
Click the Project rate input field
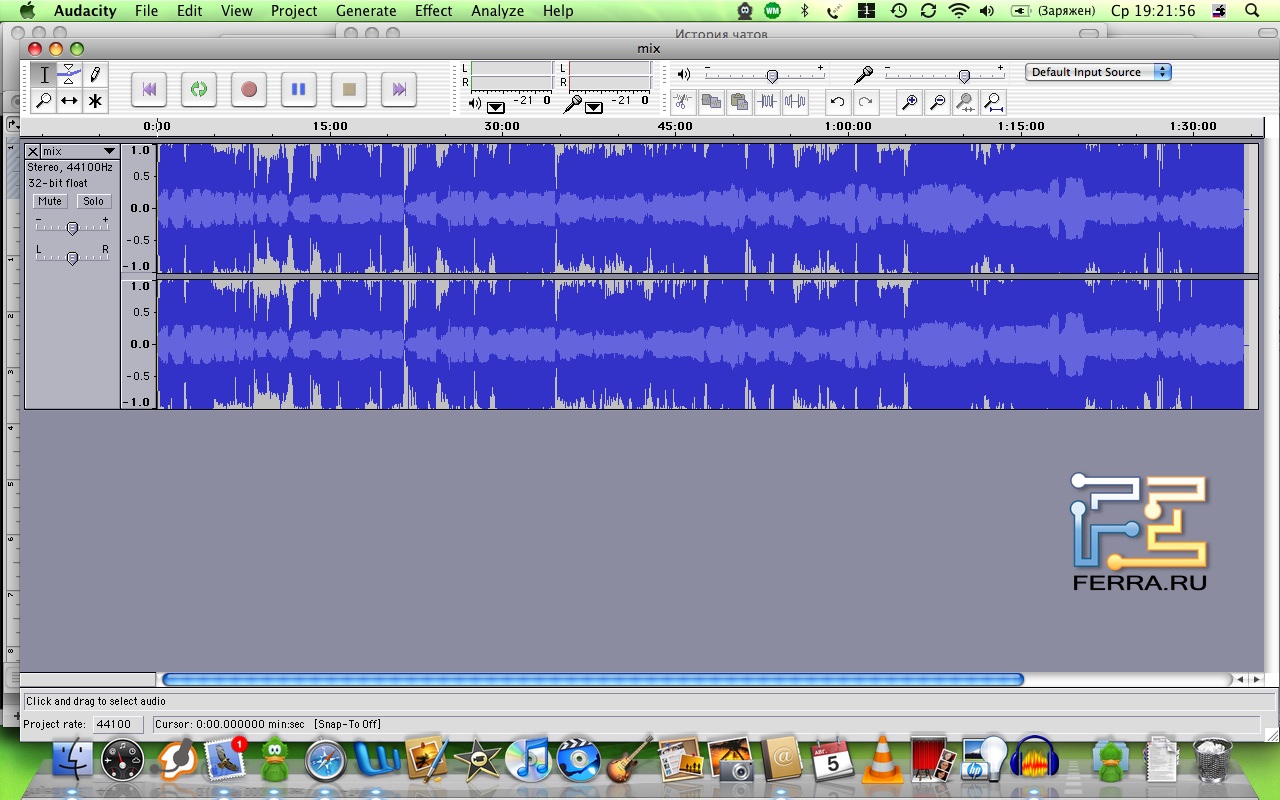(118, 724)
